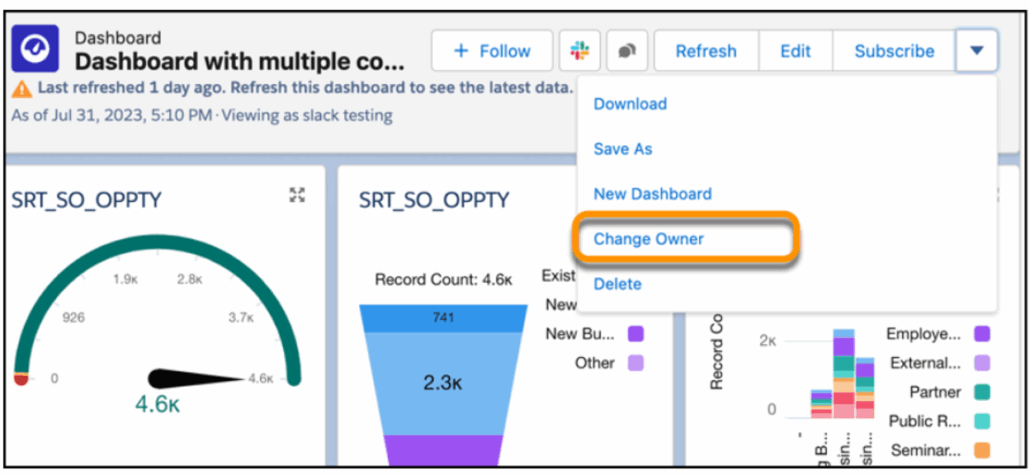The image size is (1030, 475).
Task: Choose Delete from the dropdown menu
Action: tap(617, 284)
